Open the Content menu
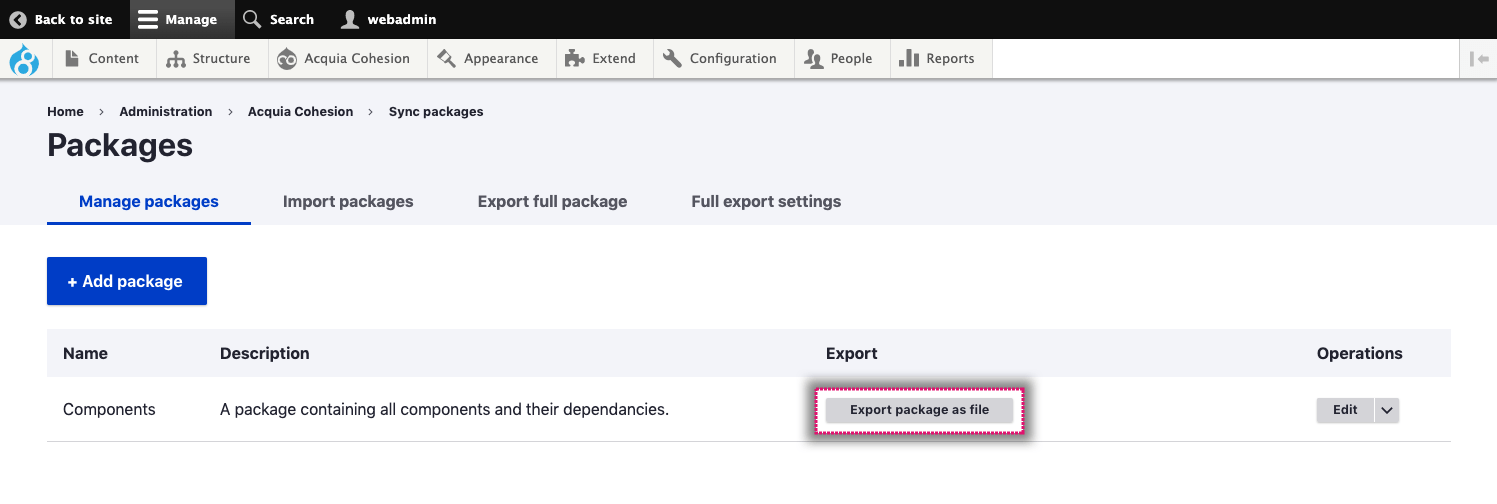Viewport: 1497px width, 504px height. [x=102, y=59]
